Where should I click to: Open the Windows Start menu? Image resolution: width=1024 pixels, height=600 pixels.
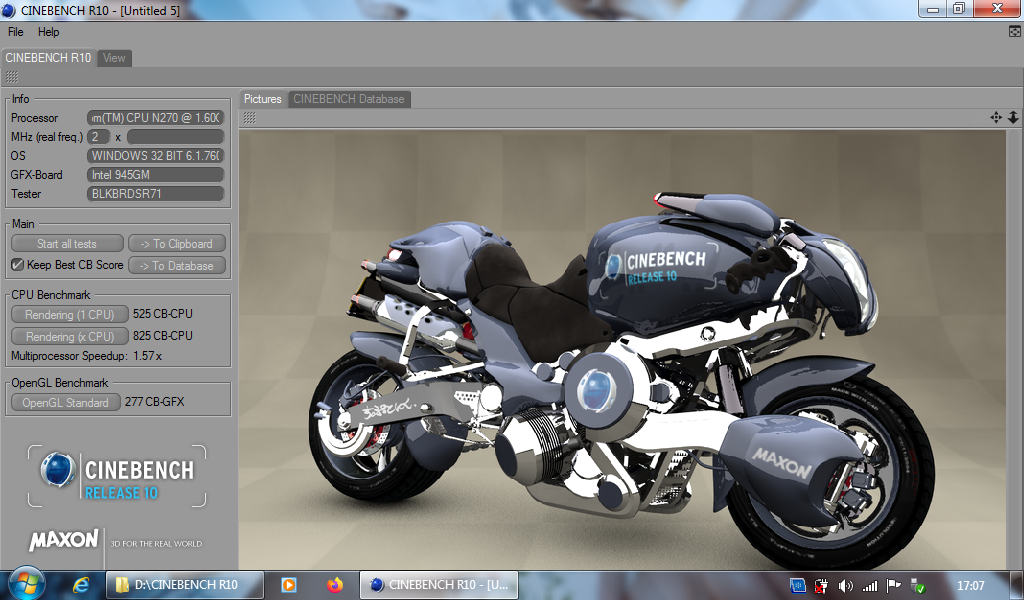pos(24,584)
